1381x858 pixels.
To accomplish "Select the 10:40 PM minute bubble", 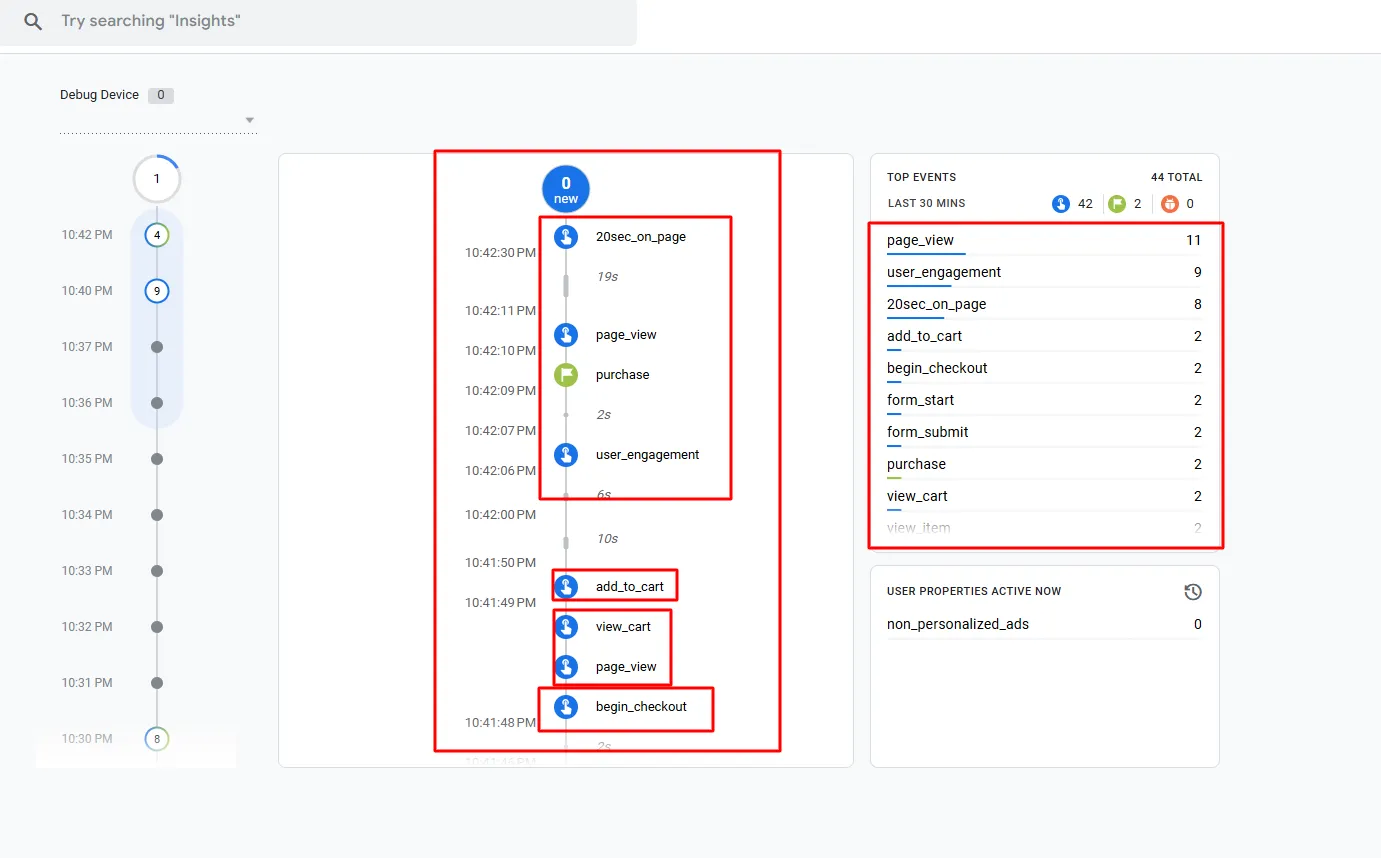I will pyautogui.click(x=157, y=291).
